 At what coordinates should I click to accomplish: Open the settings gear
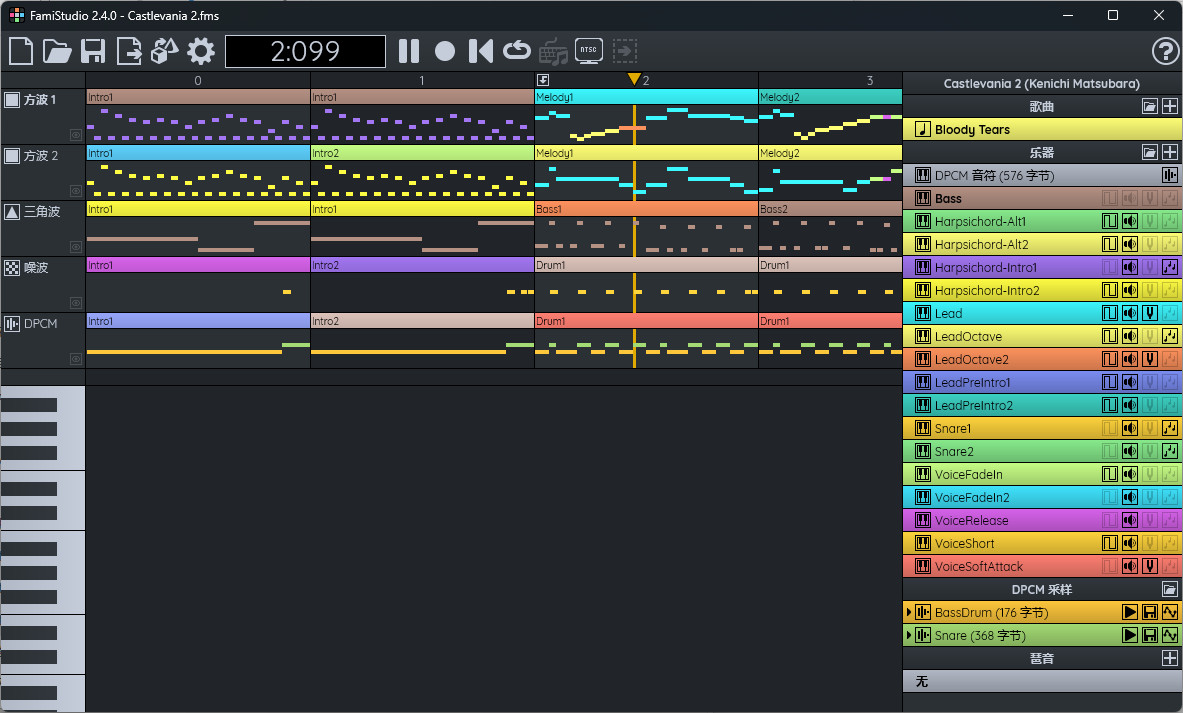[x=201, y=51]
